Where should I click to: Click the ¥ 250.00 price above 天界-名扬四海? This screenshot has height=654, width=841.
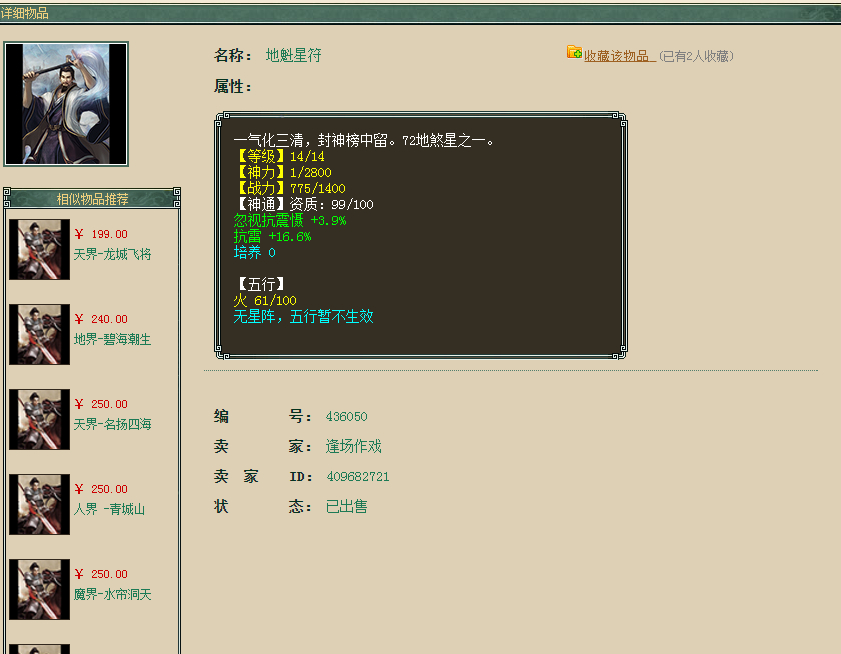101,404
